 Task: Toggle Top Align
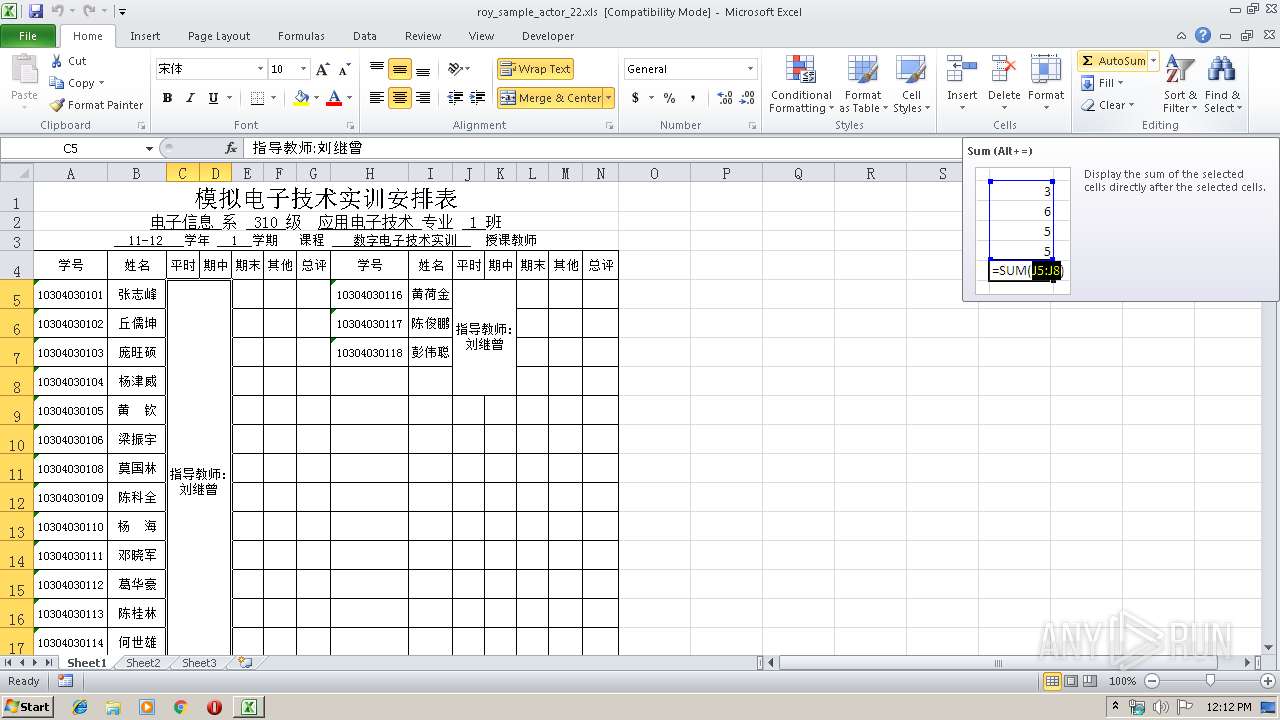pyautogui.click(x=377, y=69)
